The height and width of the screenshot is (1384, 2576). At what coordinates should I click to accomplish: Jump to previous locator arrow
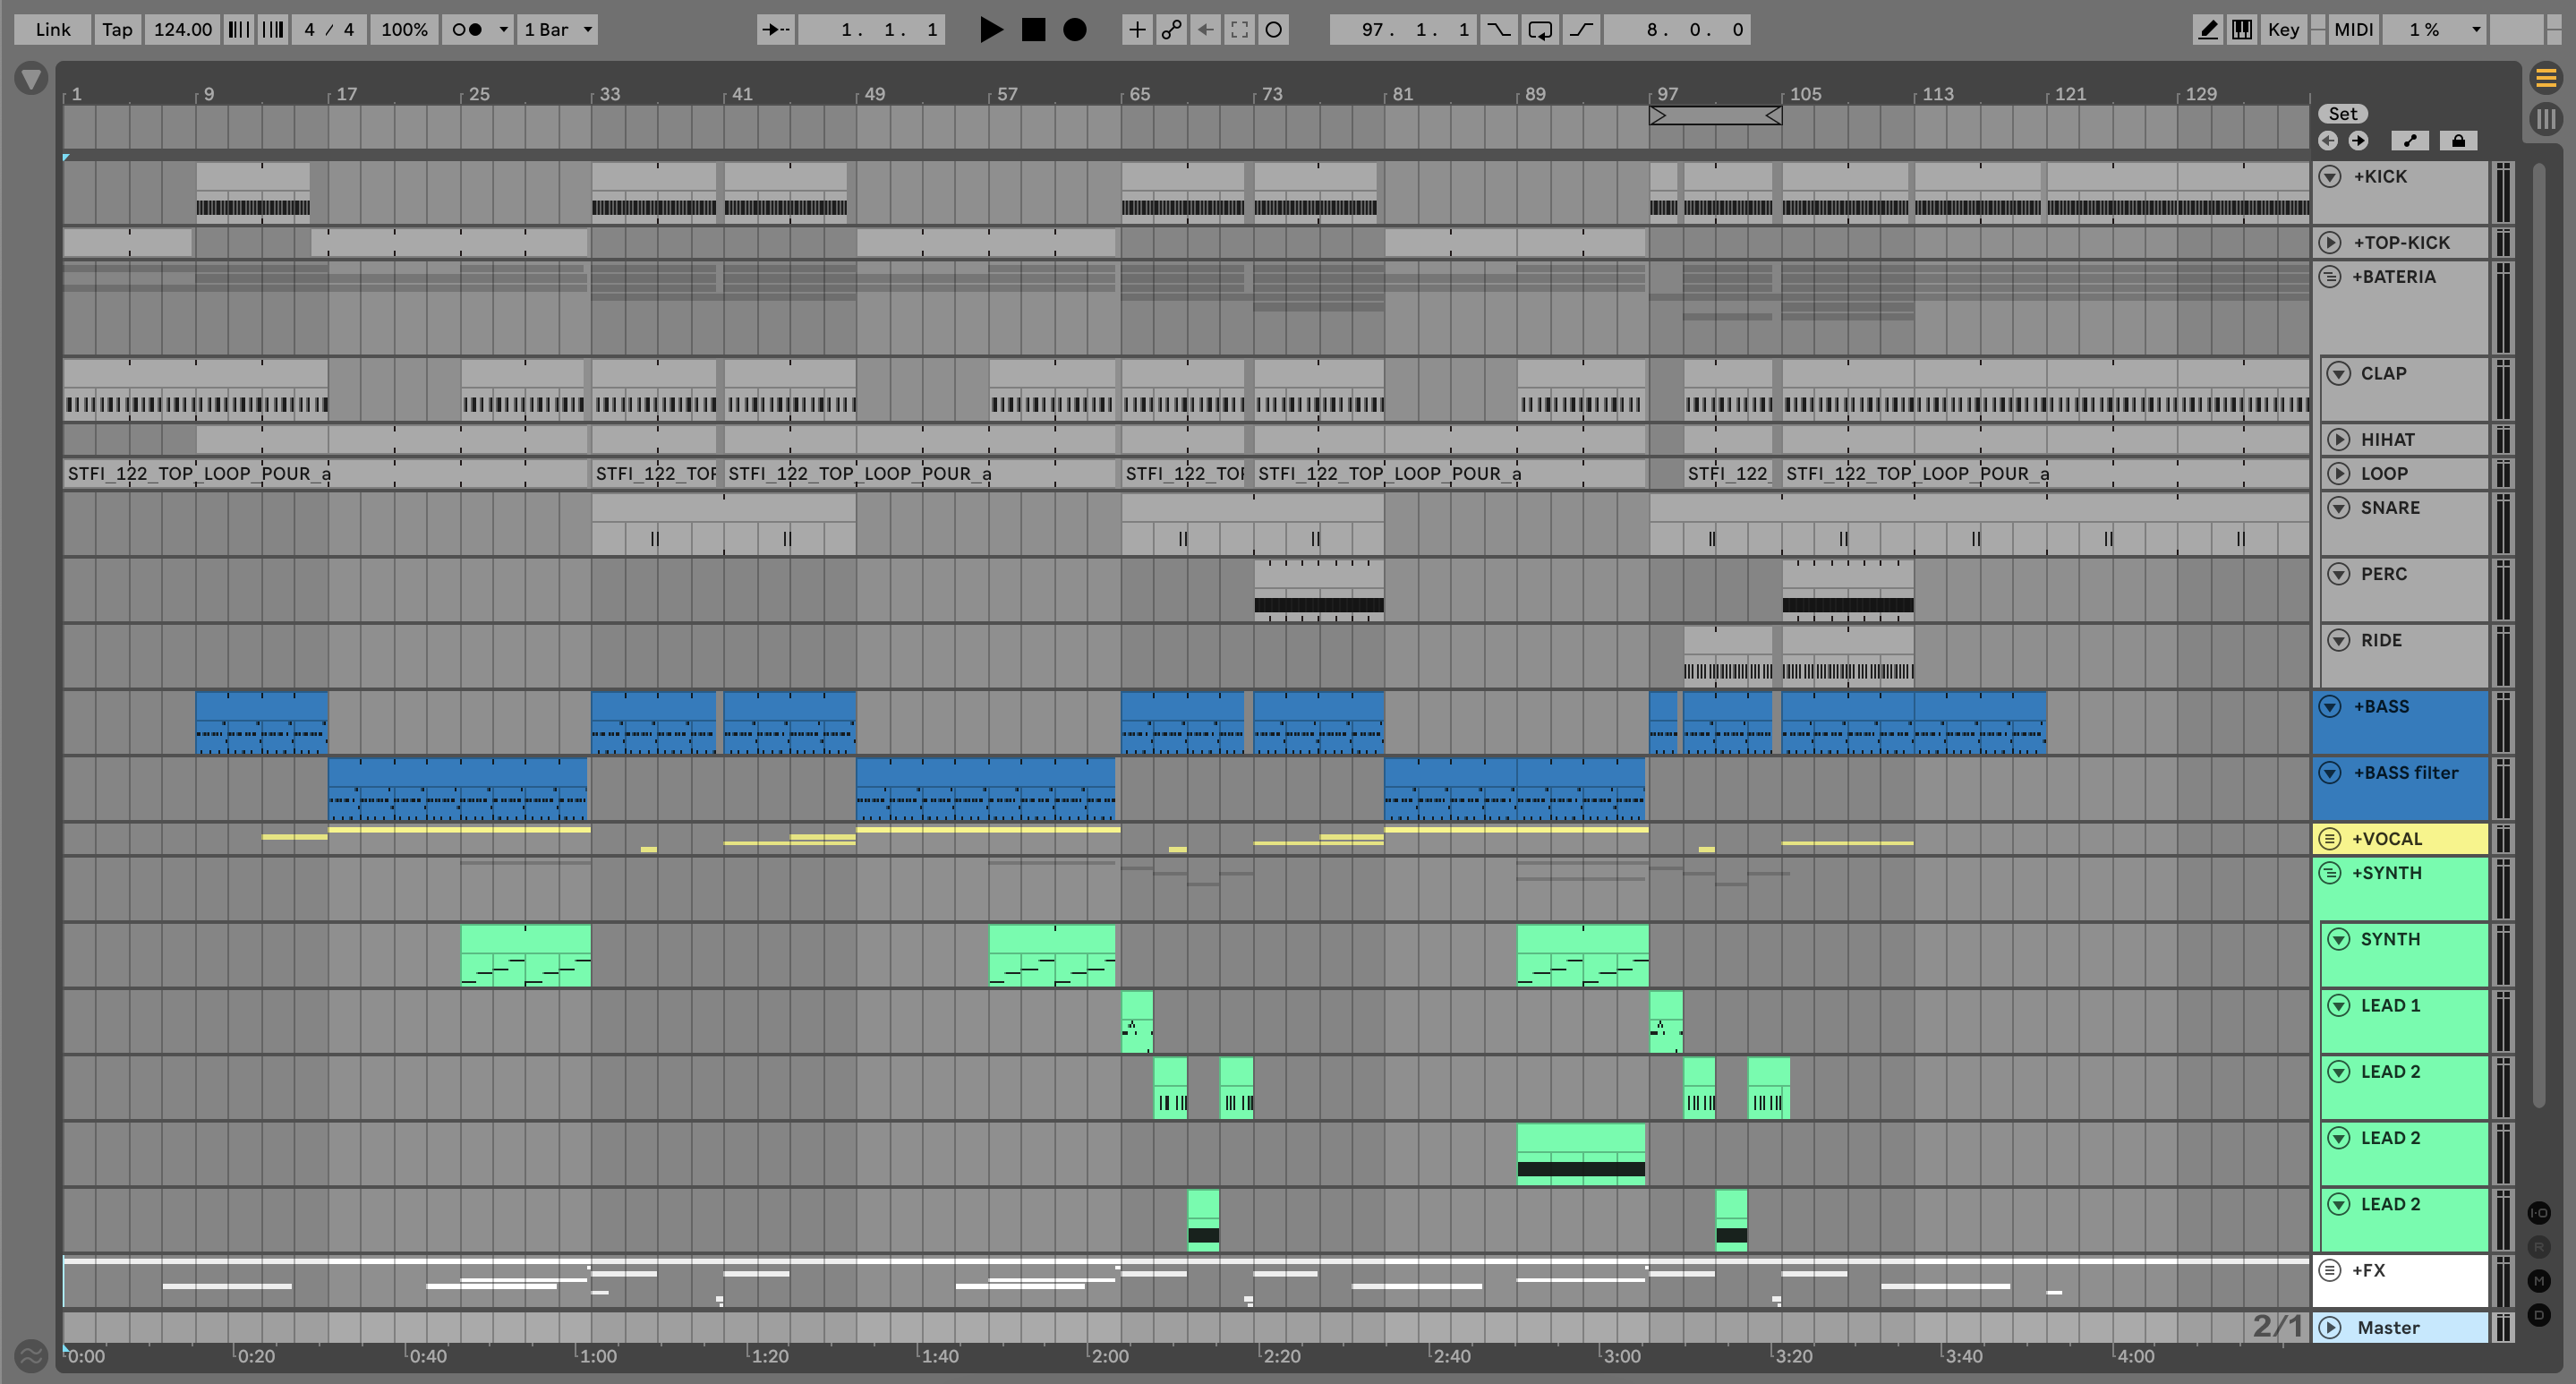click(2328, 140)
